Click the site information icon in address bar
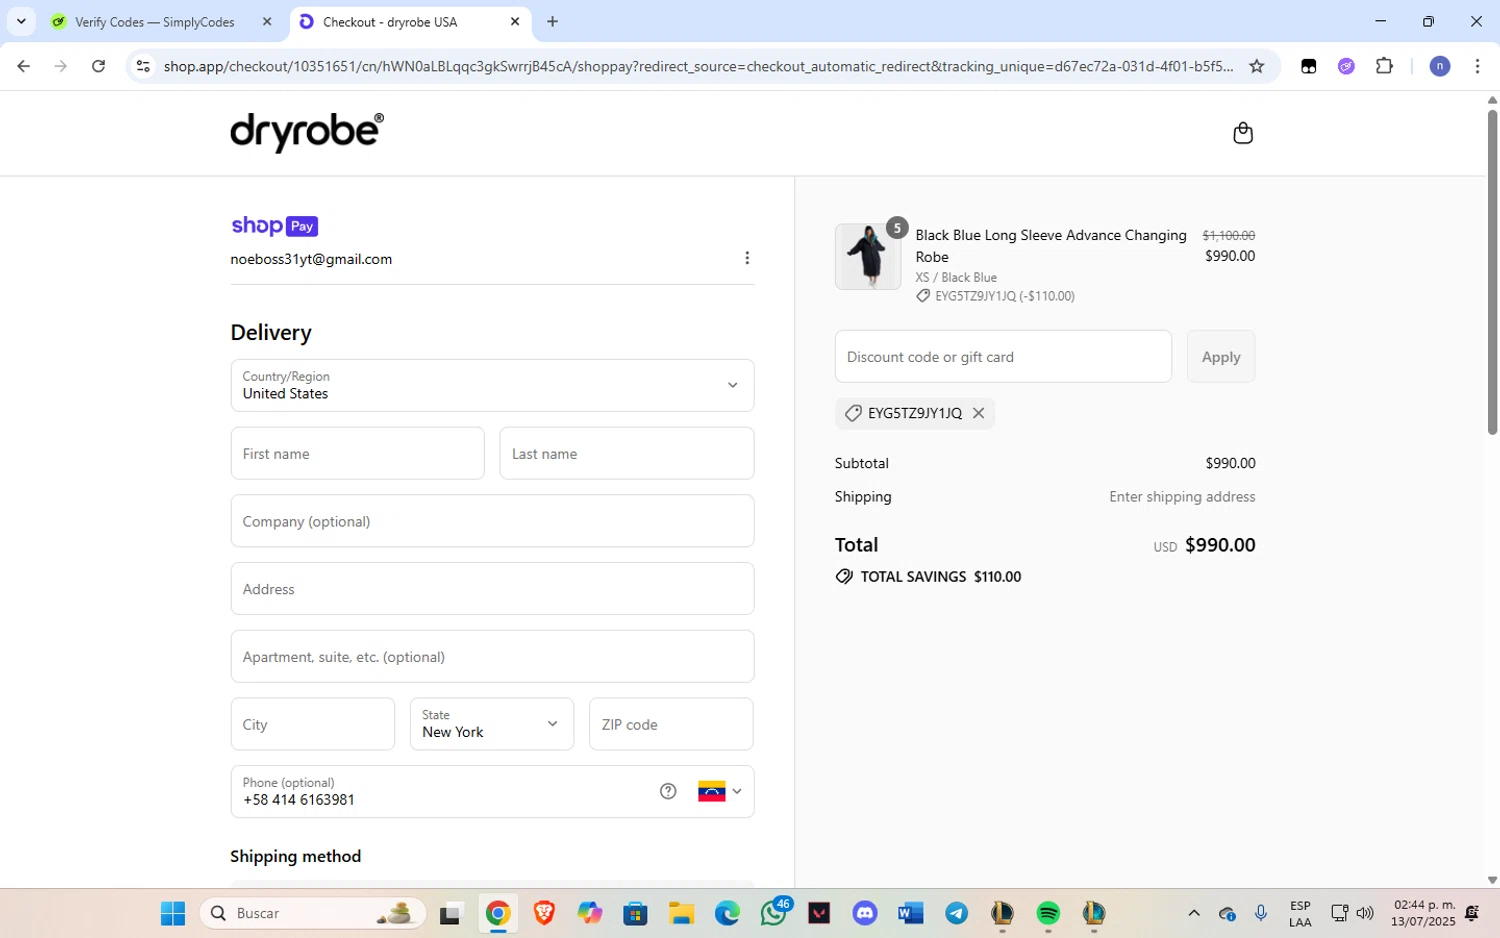 143,66
